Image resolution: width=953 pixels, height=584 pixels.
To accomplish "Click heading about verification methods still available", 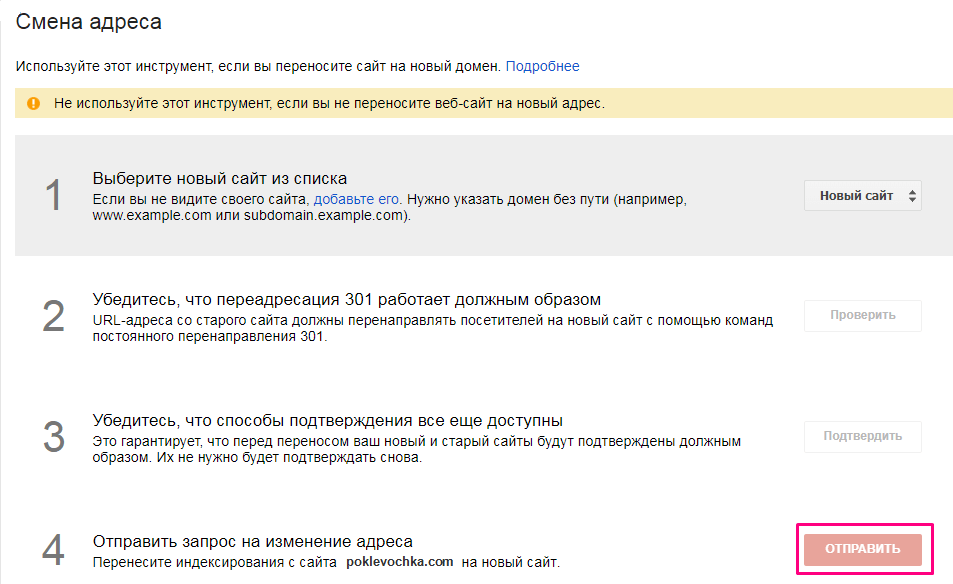I will click(x=328, y=420).
